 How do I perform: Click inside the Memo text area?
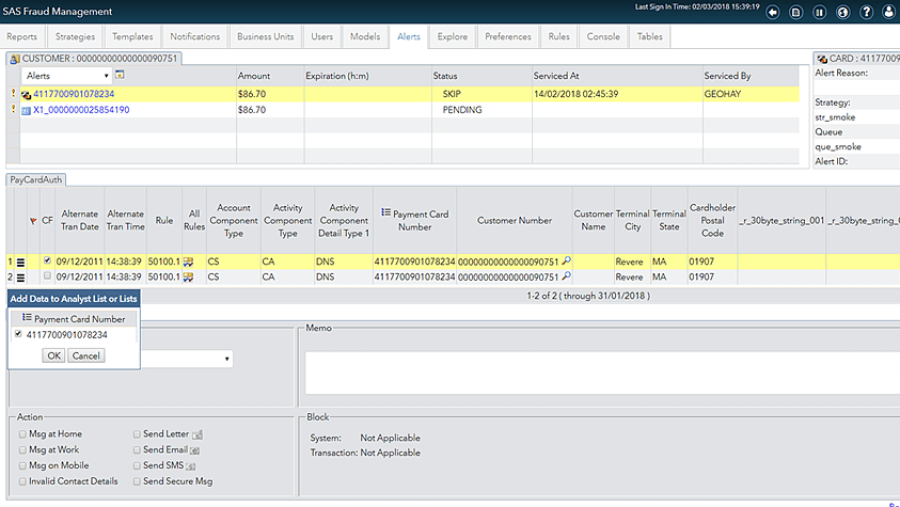coord(603,373)
